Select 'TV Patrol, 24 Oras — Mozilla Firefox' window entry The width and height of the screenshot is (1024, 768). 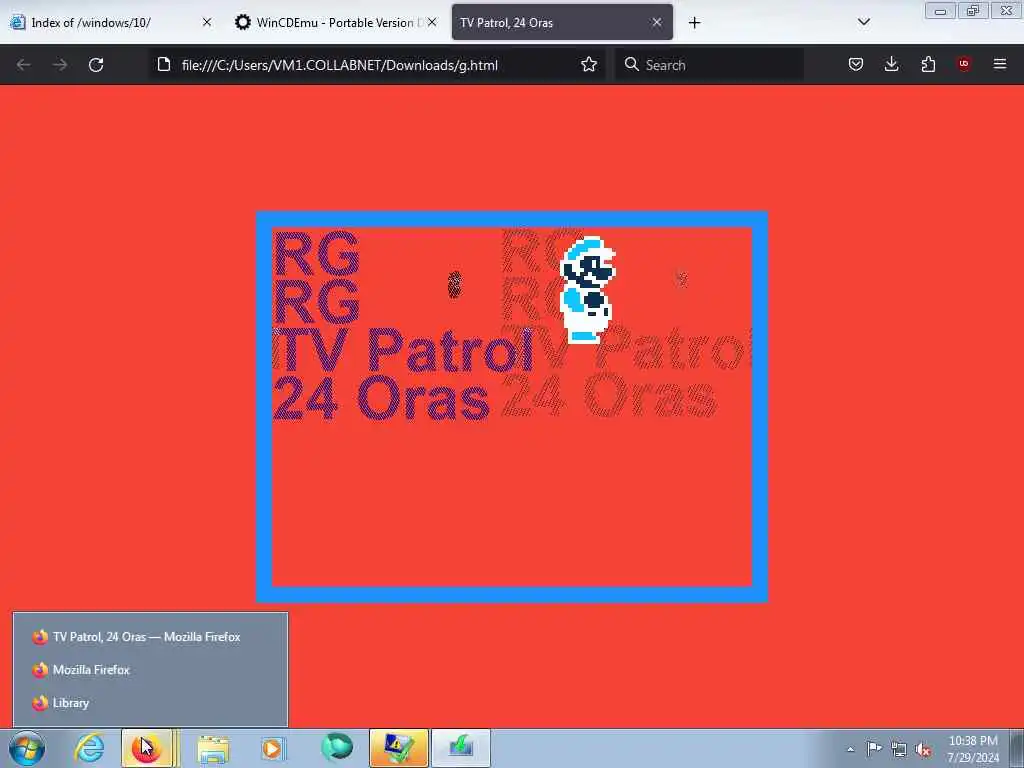click(x=150, y=637)
